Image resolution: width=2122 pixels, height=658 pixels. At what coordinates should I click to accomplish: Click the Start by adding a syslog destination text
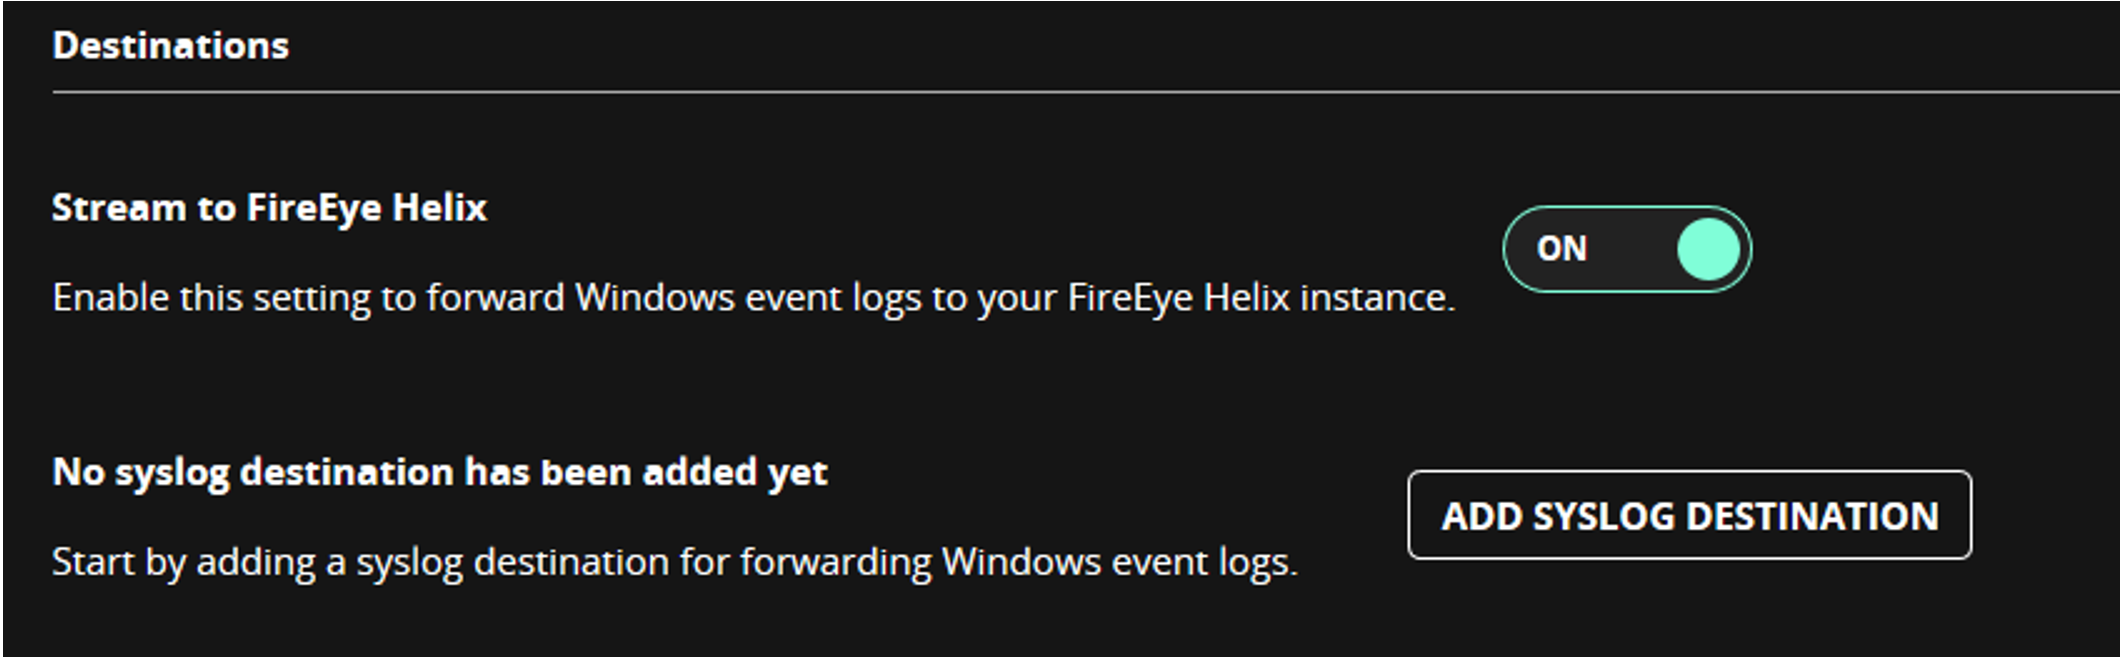(675, 562)
